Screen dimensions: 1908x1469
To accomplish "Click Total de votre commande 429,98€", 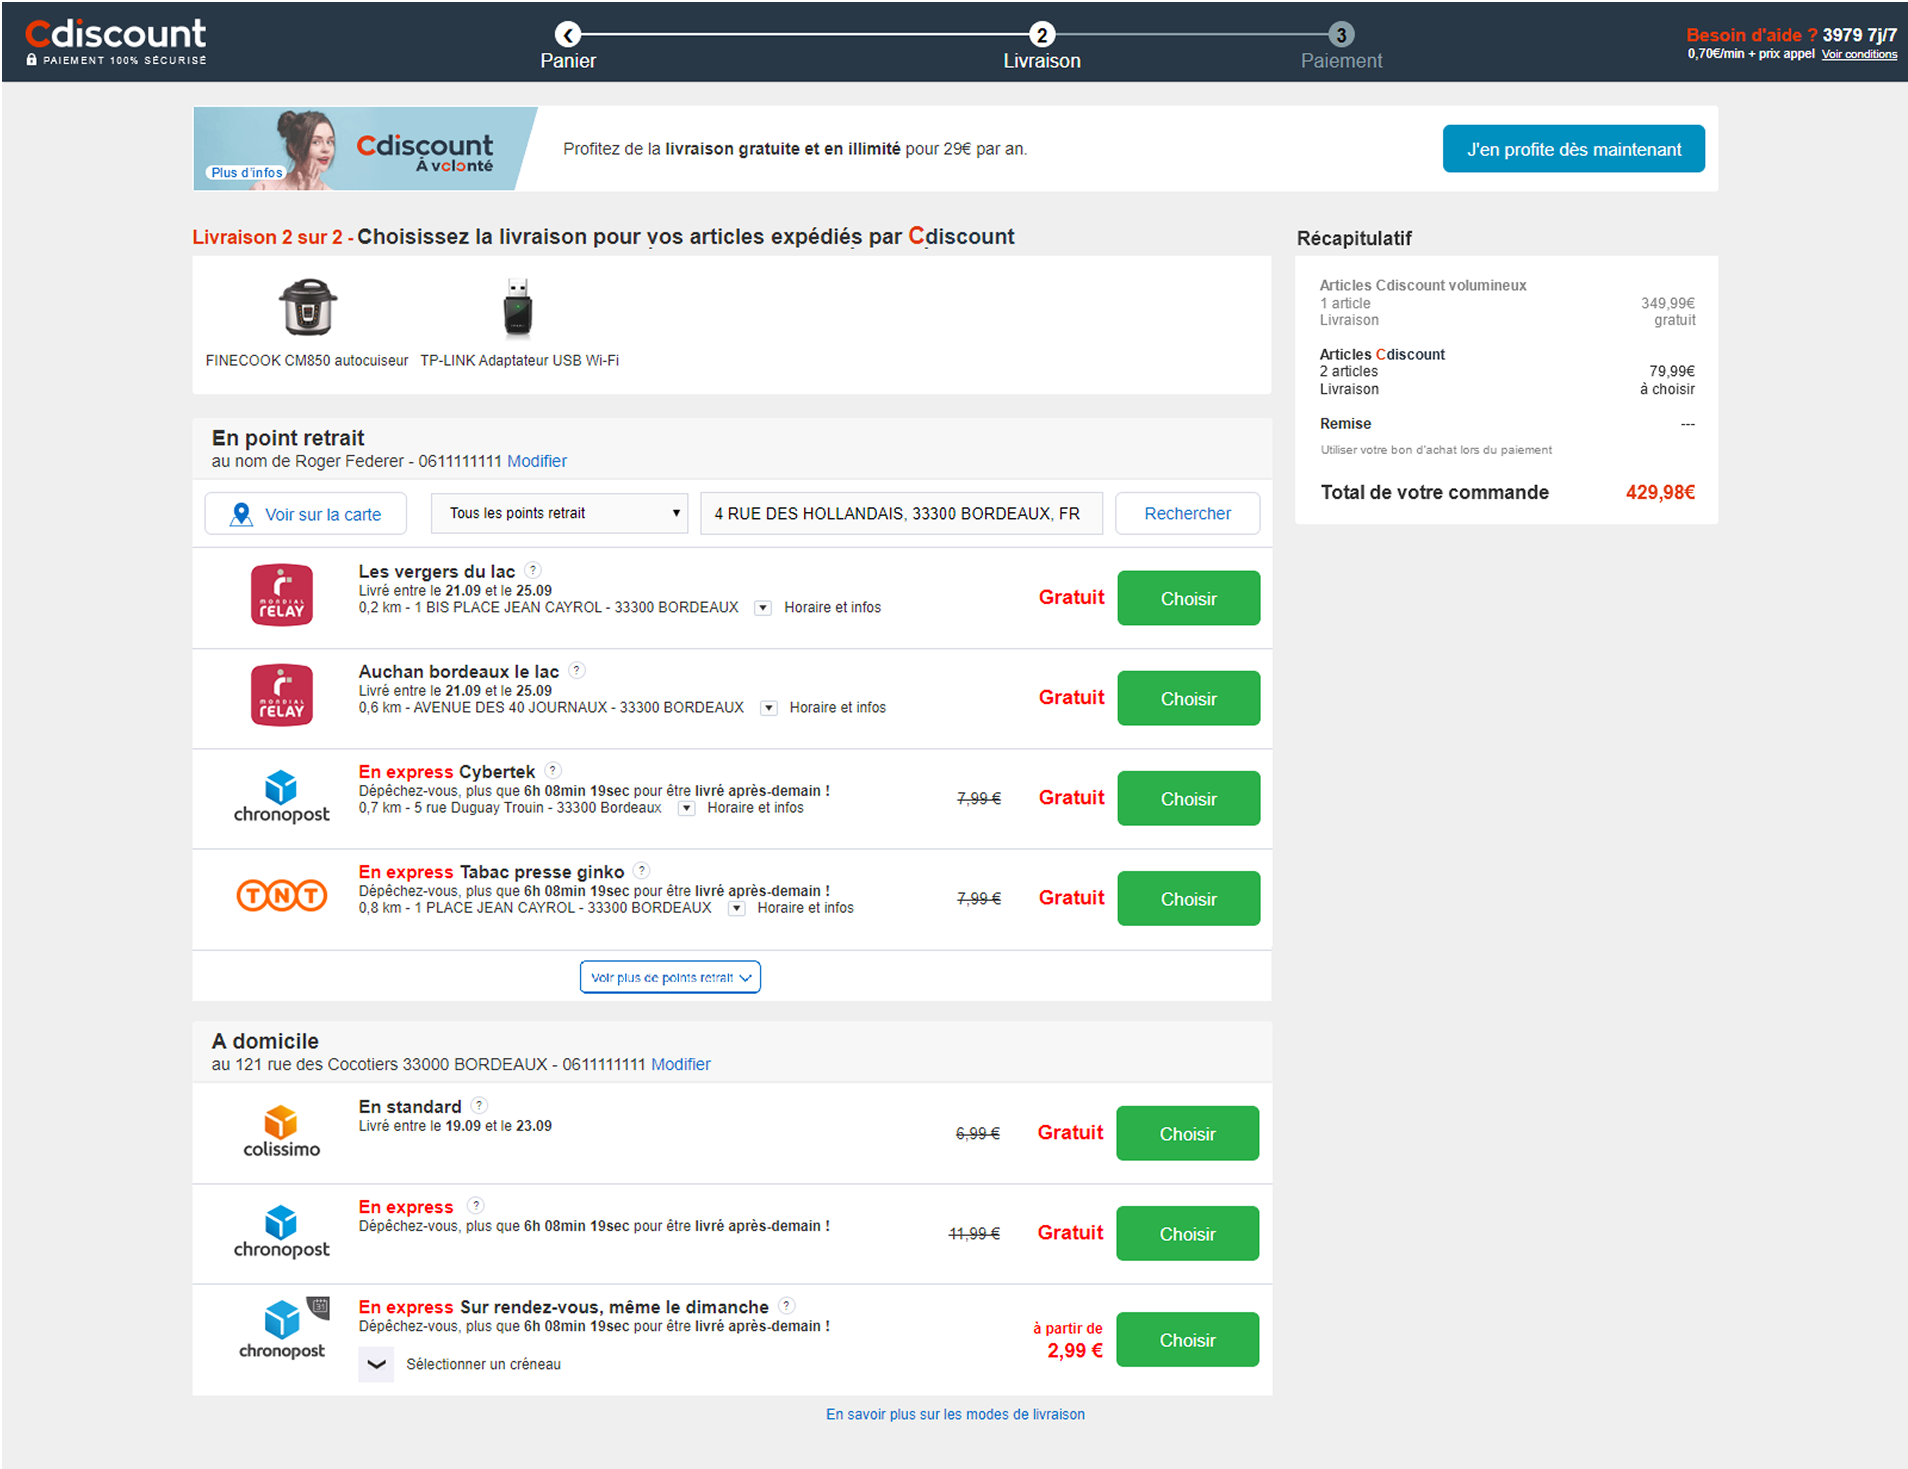I will (1507, 492).
